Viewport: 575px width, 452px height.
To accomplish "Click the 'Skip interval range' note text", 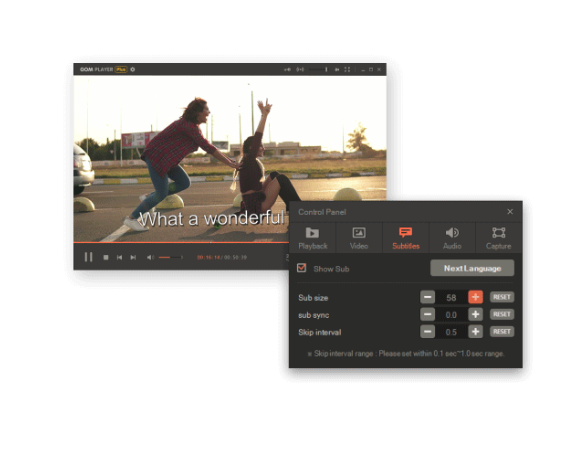I will (406, 353).
